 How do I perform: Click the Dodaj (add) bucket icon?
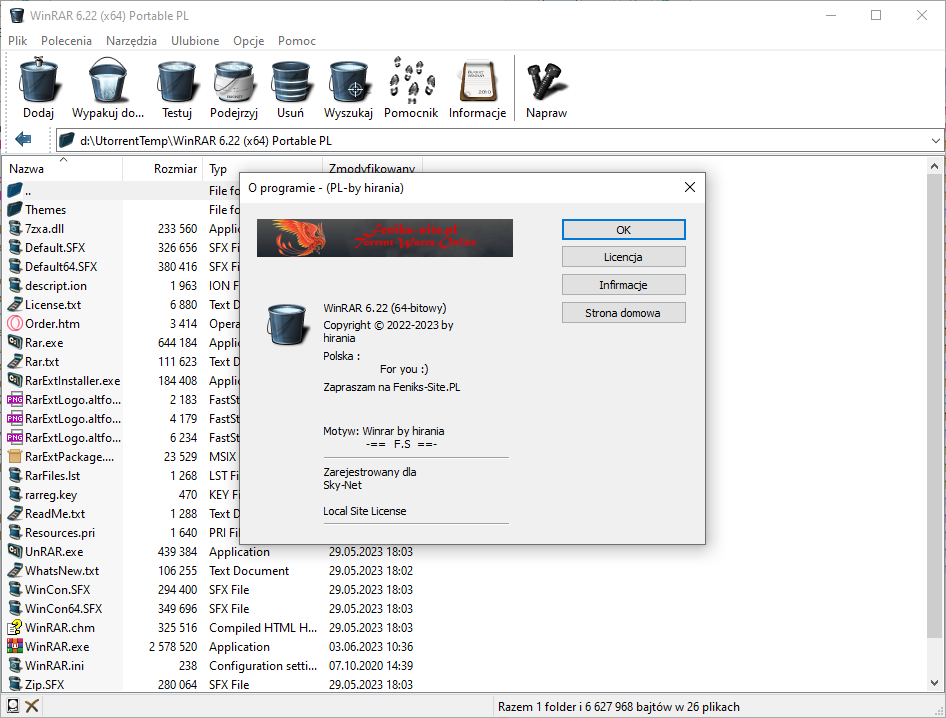(39, 80)
